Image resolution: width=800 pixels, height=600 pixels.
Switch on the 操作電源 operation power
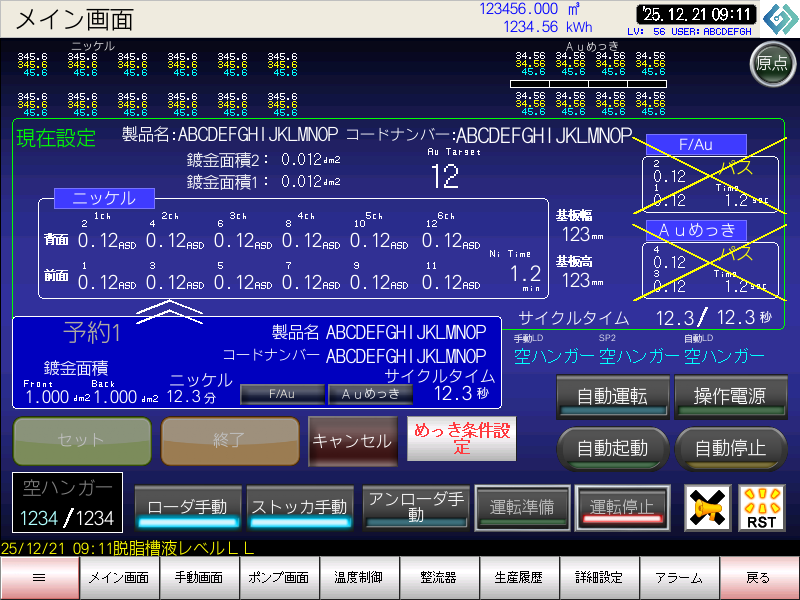pyautogui.click(x=729, y=396)
